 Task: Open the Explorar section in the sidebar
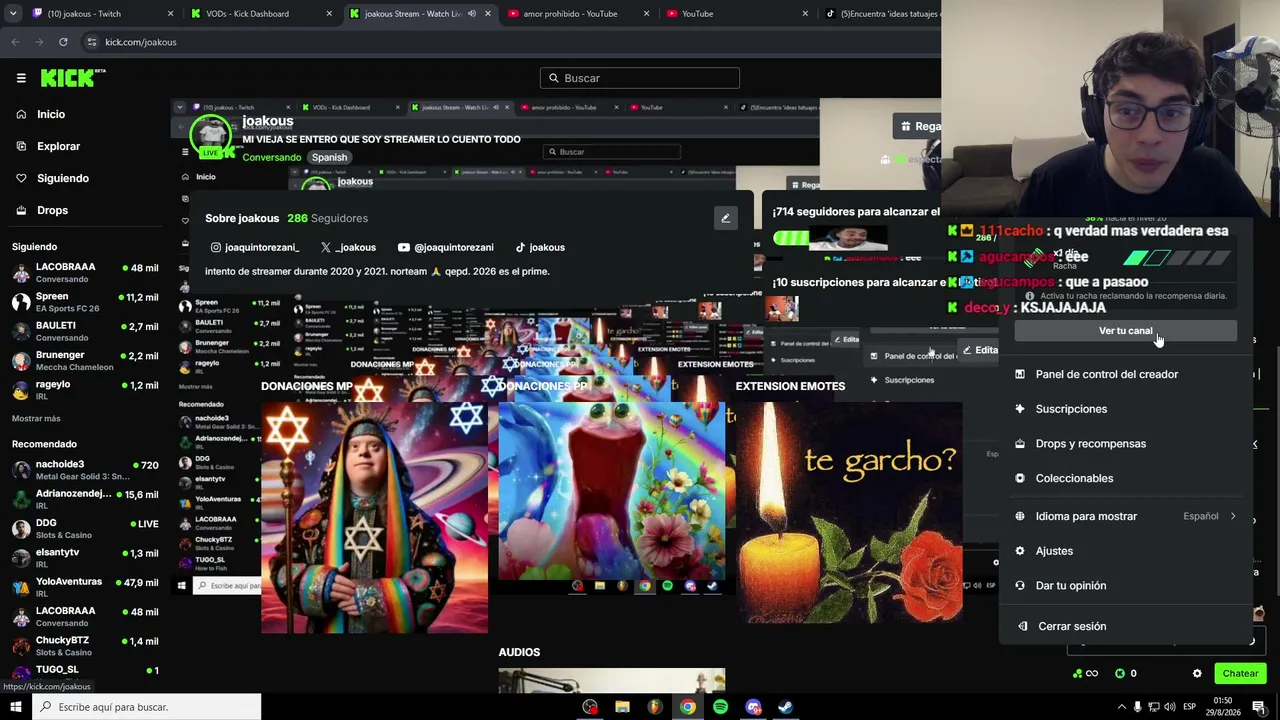58,146
